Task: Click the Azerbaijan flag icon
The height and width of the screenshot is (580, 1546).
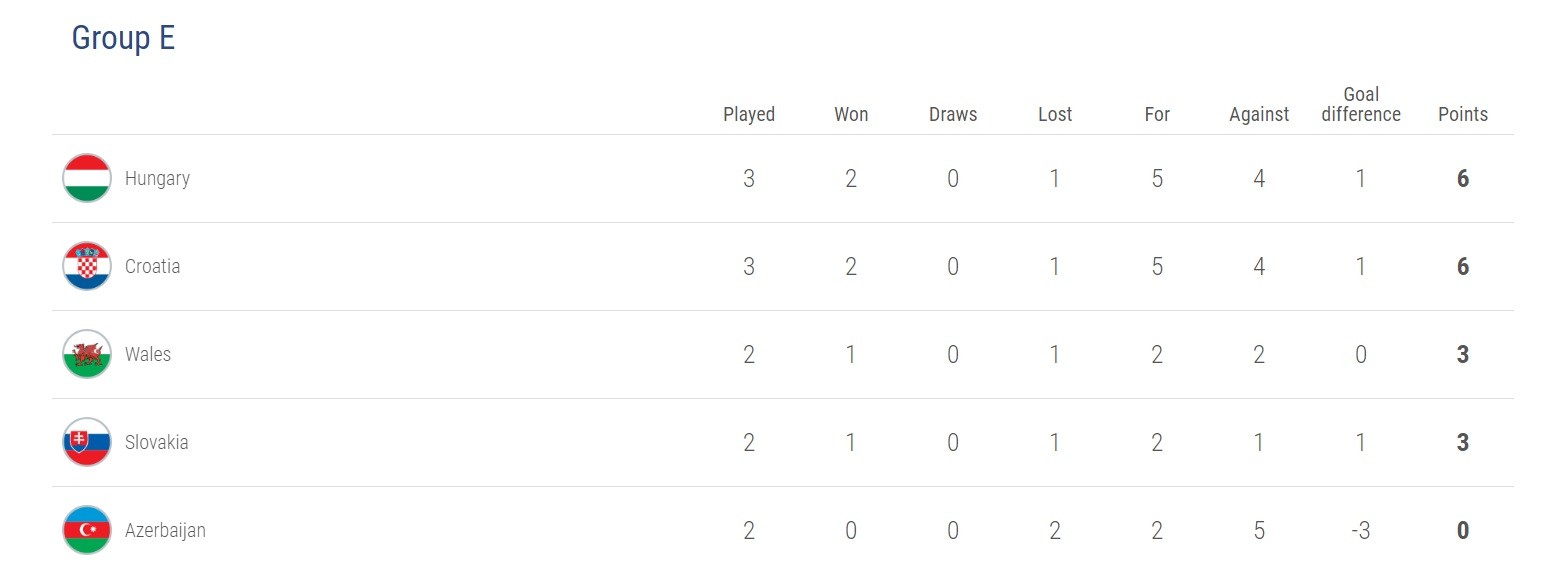Action: 87,530
